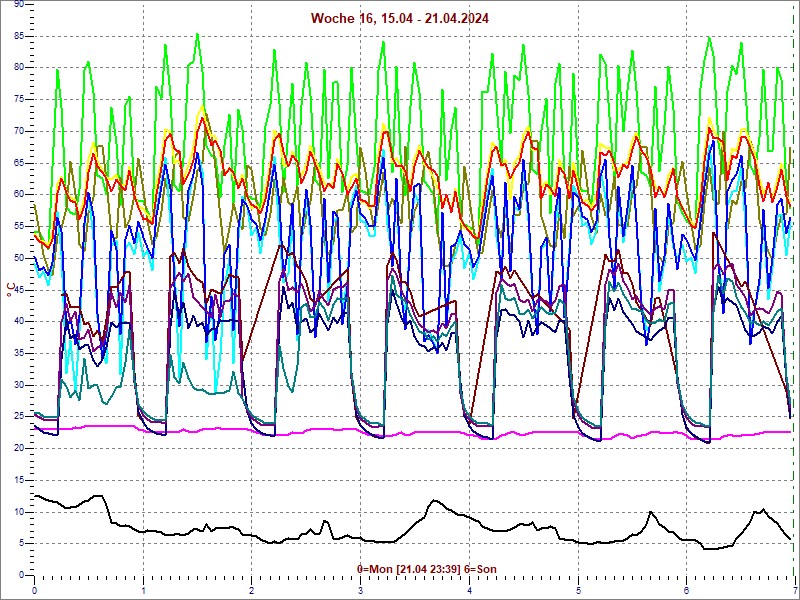Click the "75" temperature axis label

18,99
